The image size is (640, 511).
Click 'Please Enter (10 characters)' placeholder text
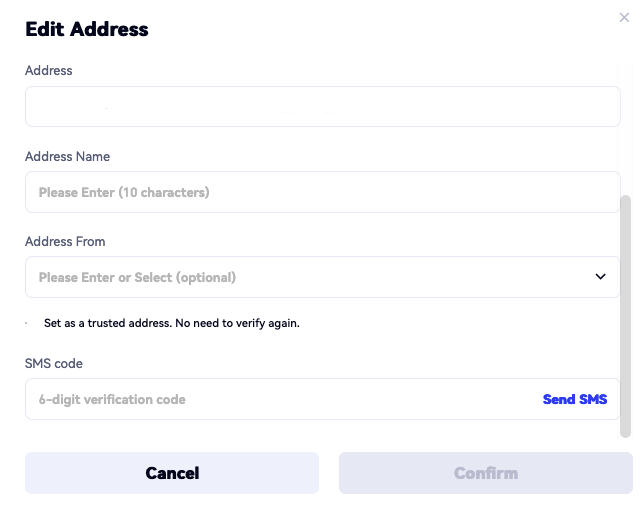[124, 192]
